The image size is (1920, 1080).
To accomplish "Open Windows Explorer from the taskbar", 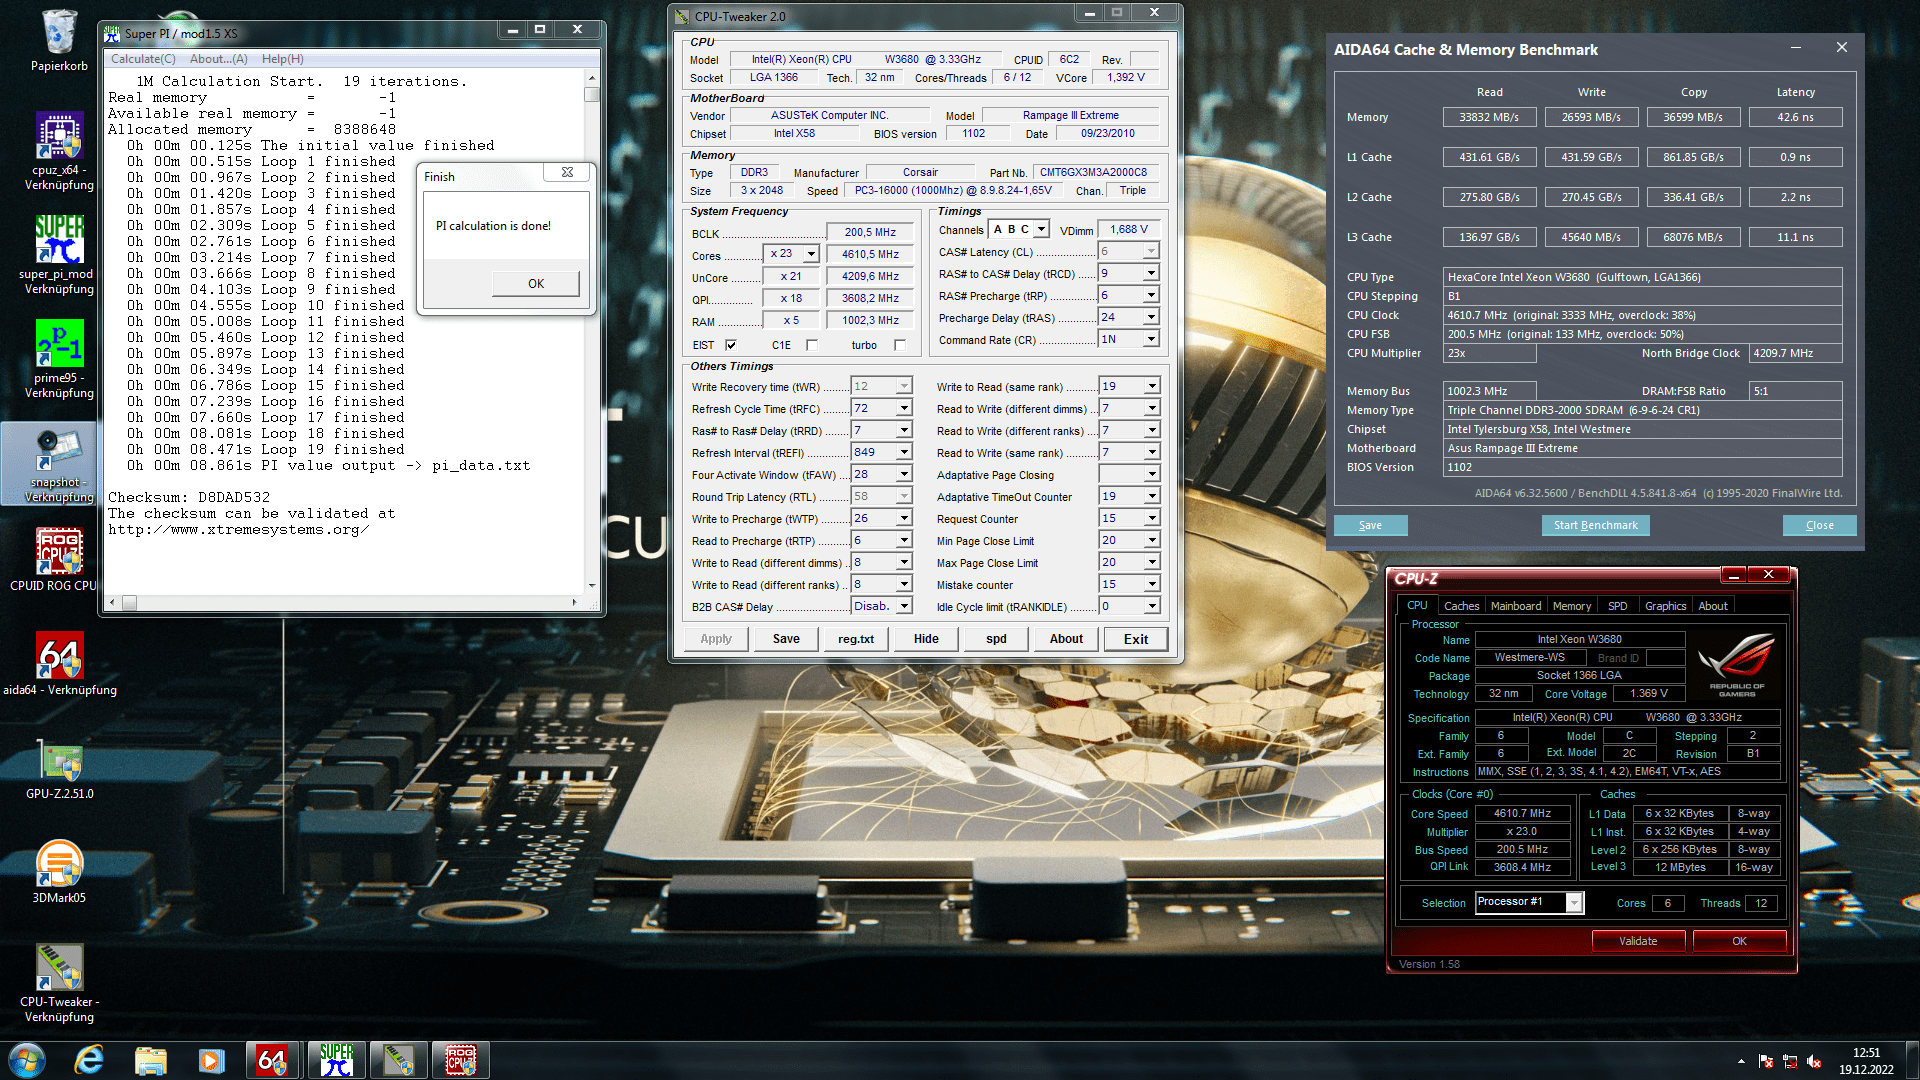I will 150,1060.
